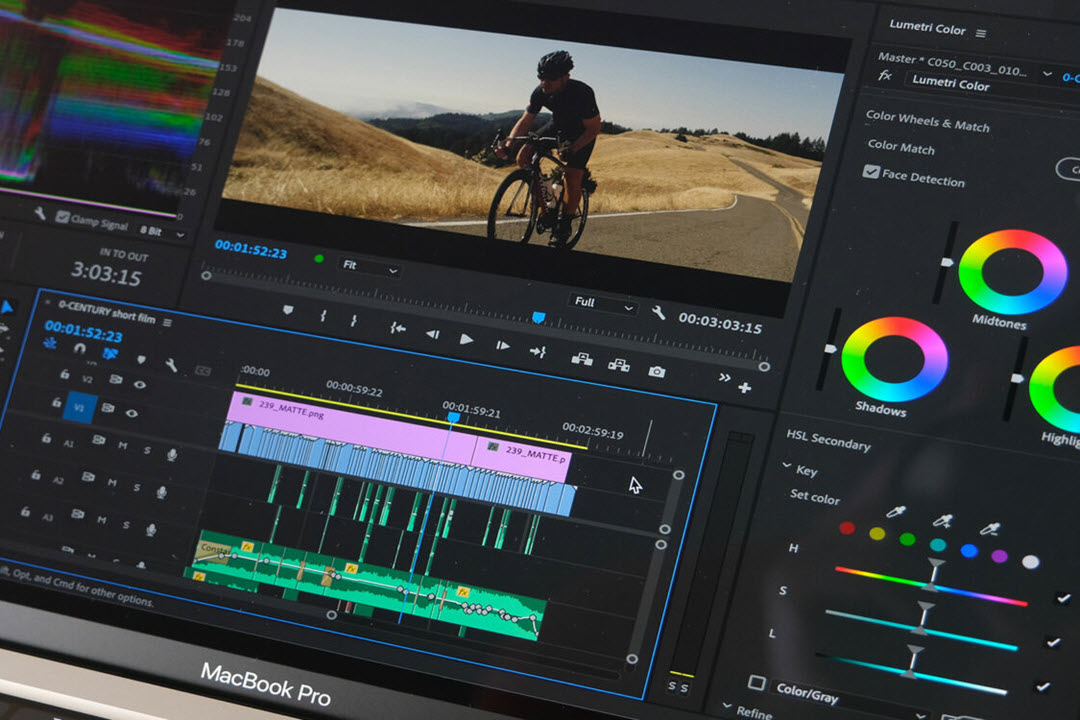
Task: Click the Export Frame camera icon
Action: 656,371
